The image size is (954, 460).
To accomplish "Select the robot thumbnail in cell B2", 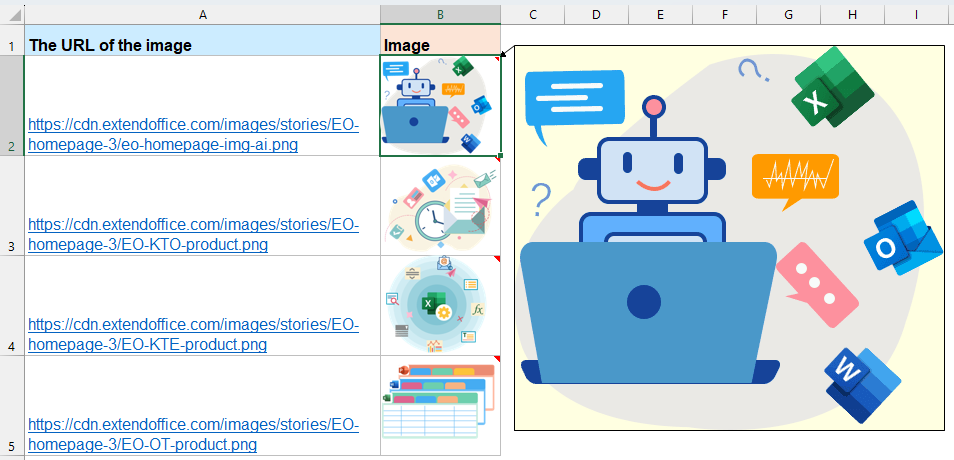I will (x=440, y=106).
